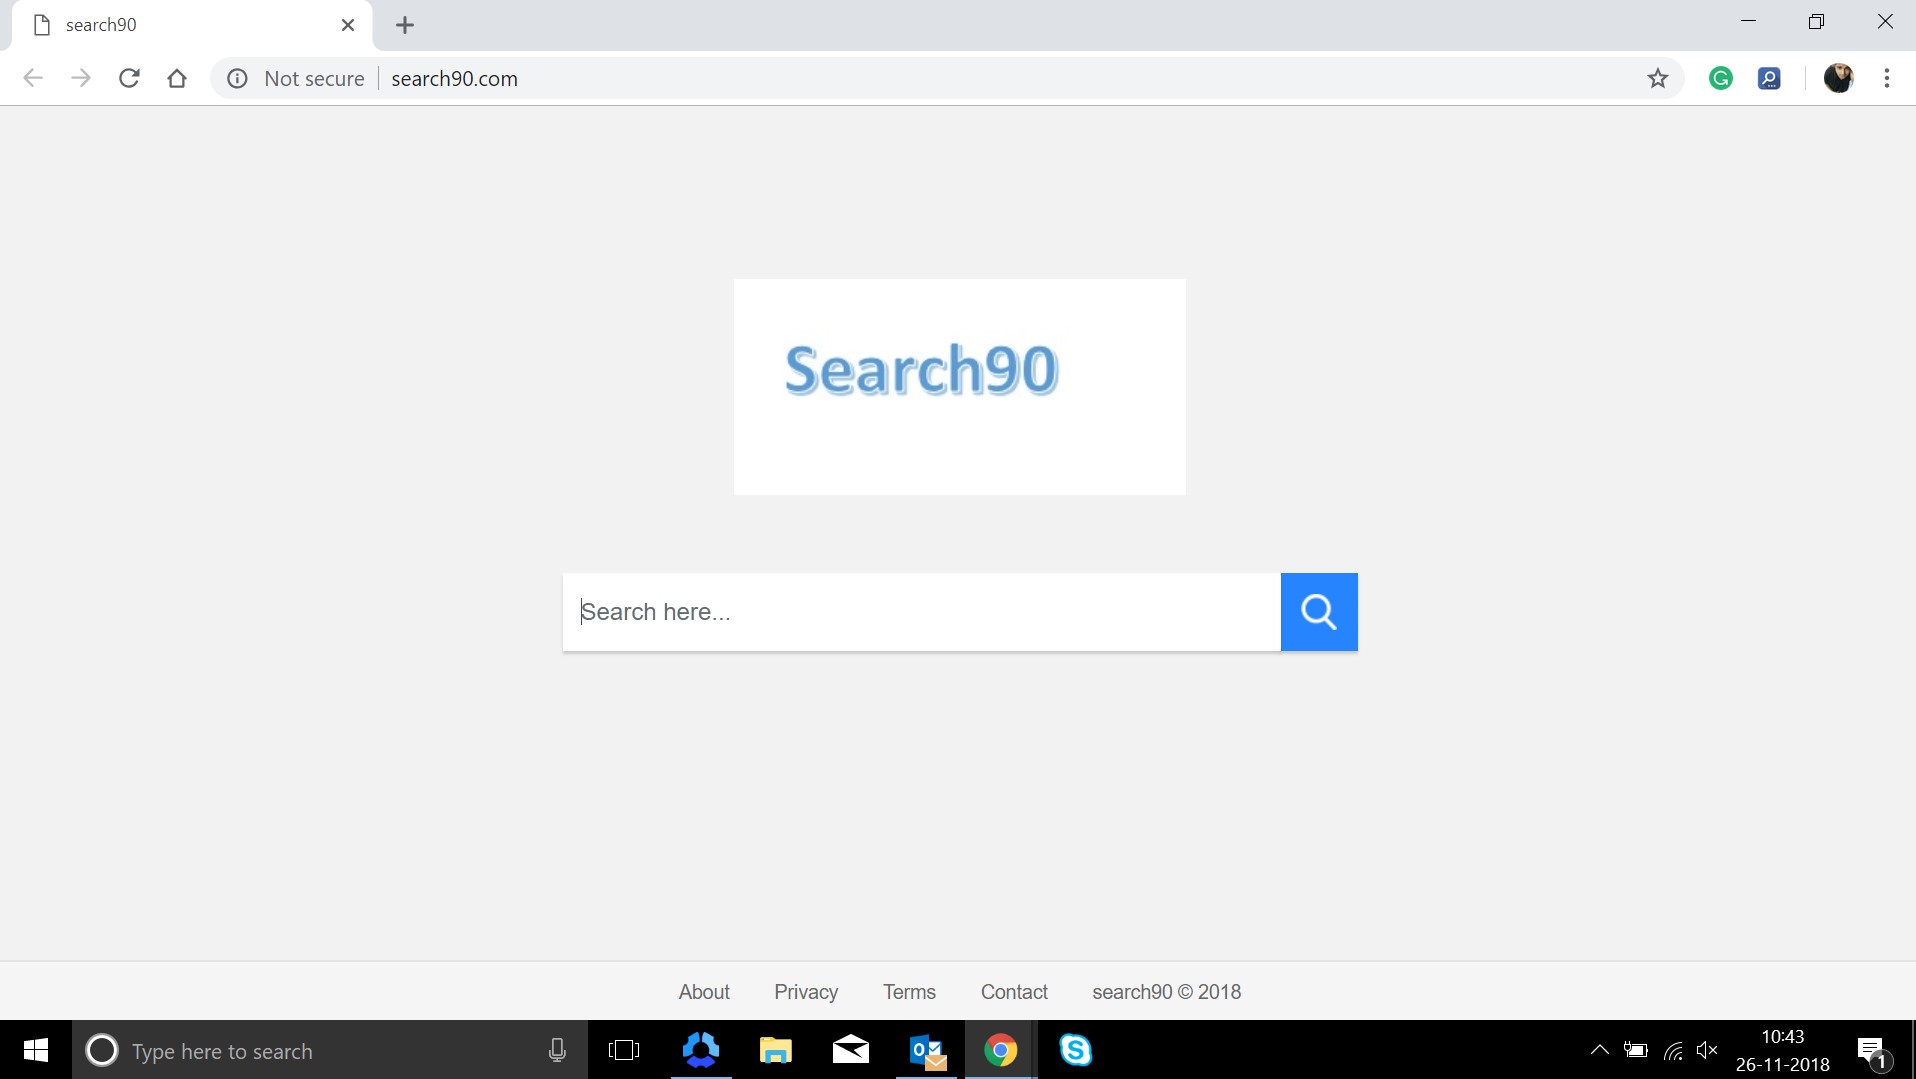Image resolution: width=1916 pixels, height=1079 pixels.
Task: Click the Grammarly extension icon
Action: point(1720,78)
